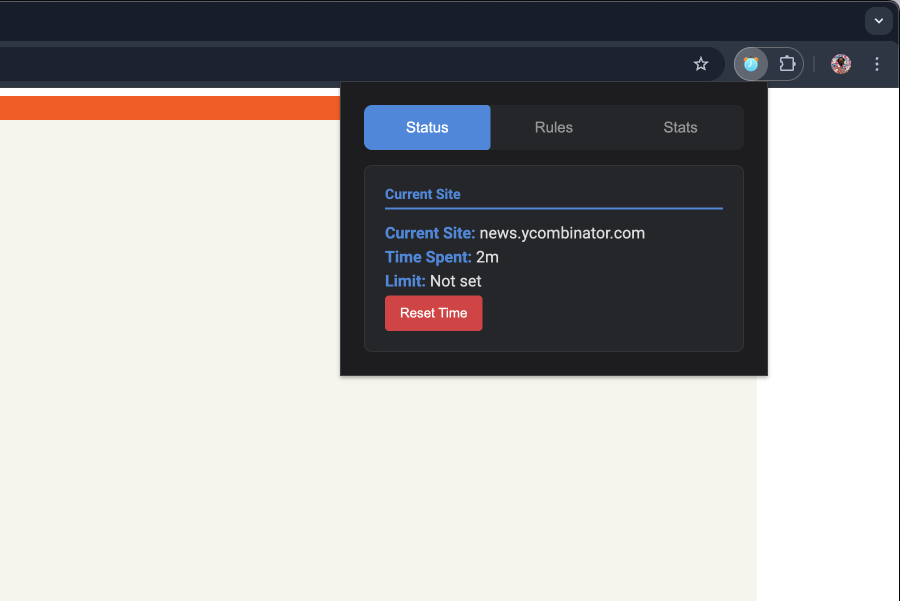The width and height of the screenshot is (900, 601).
Task: Click the Current Site section heading
Action: tap(423, 194)
